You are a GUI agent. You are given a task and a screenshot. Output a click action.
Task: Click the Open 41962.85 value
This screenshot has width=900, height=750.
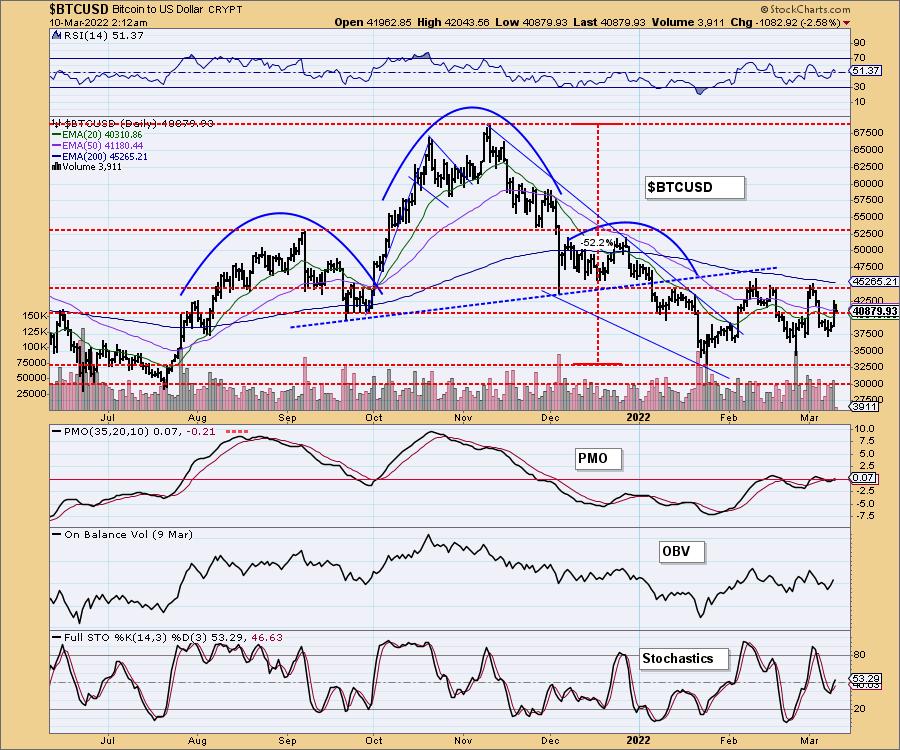[373, 22]
